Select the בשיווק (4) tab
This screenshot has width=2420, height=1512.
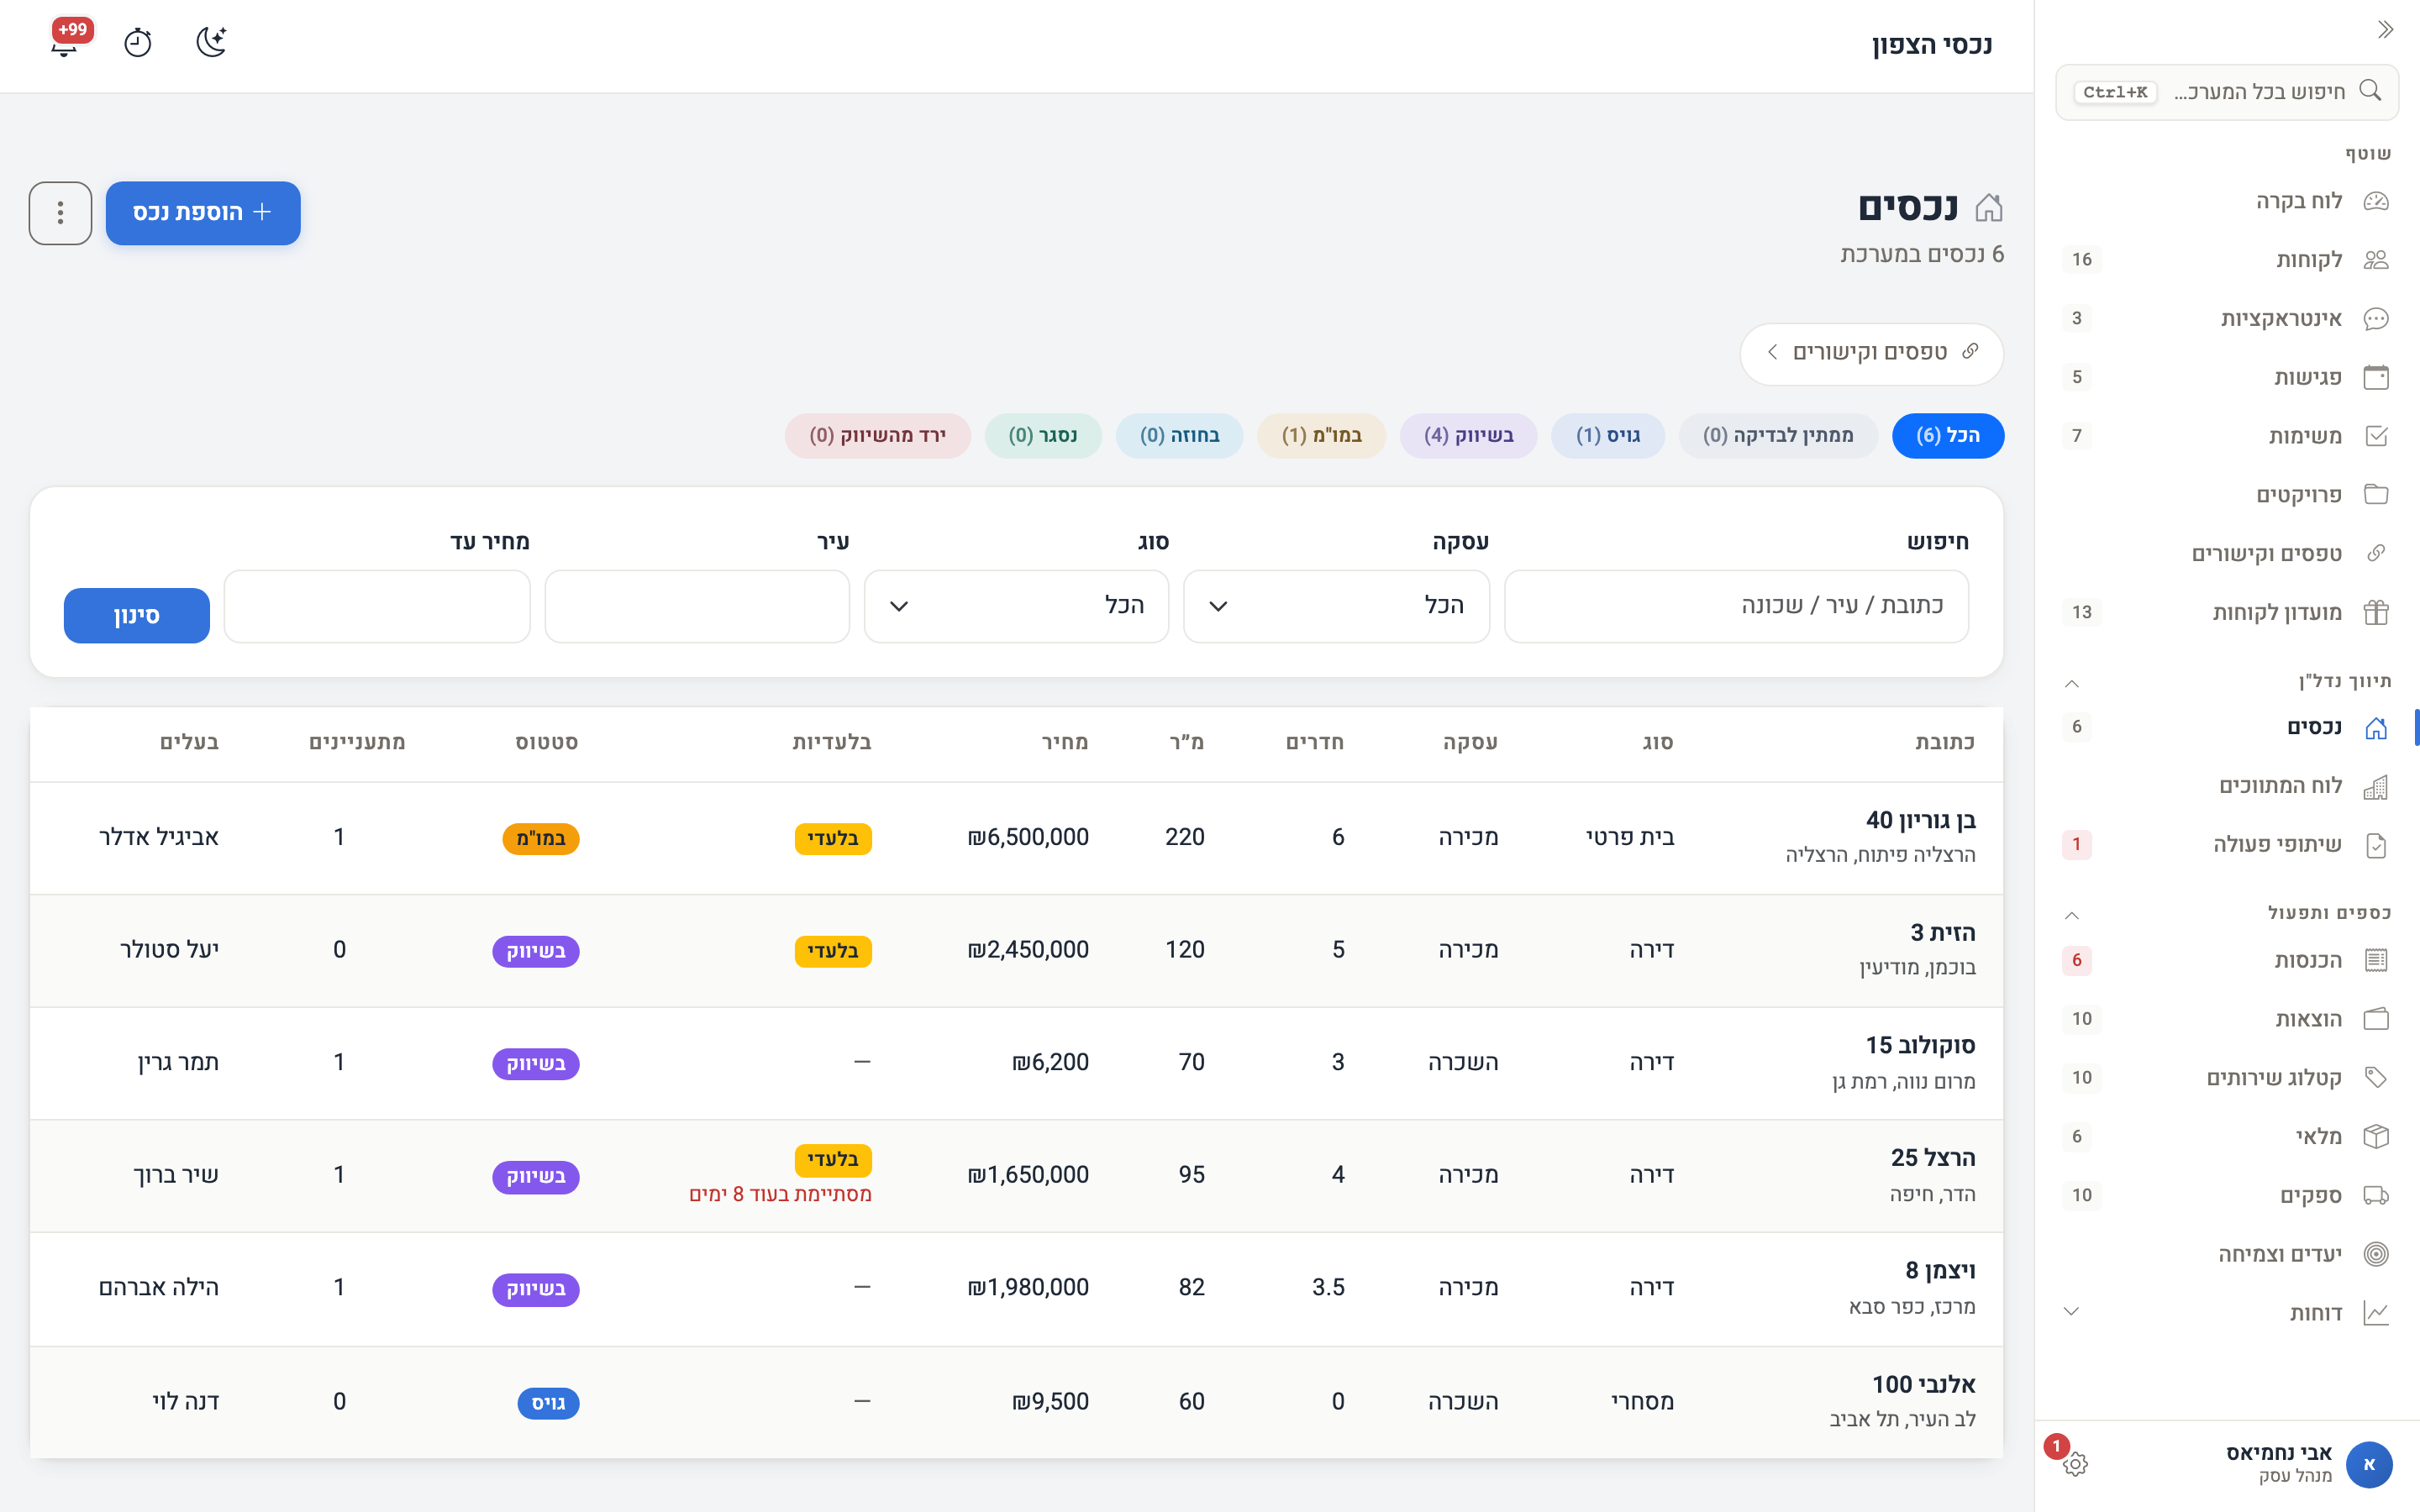tap(1468, 436)
